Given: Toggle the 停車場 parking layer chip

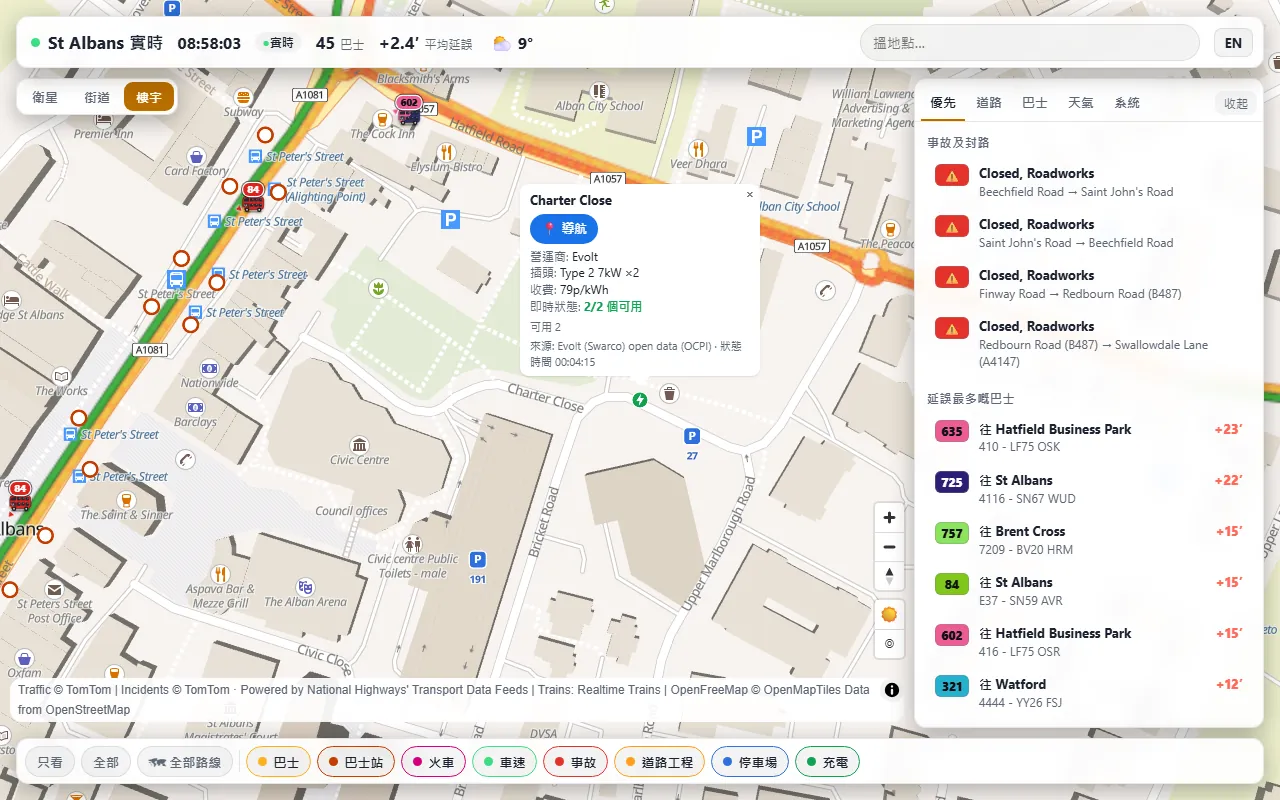Looking at the screenshot, I should click(750, 762).
